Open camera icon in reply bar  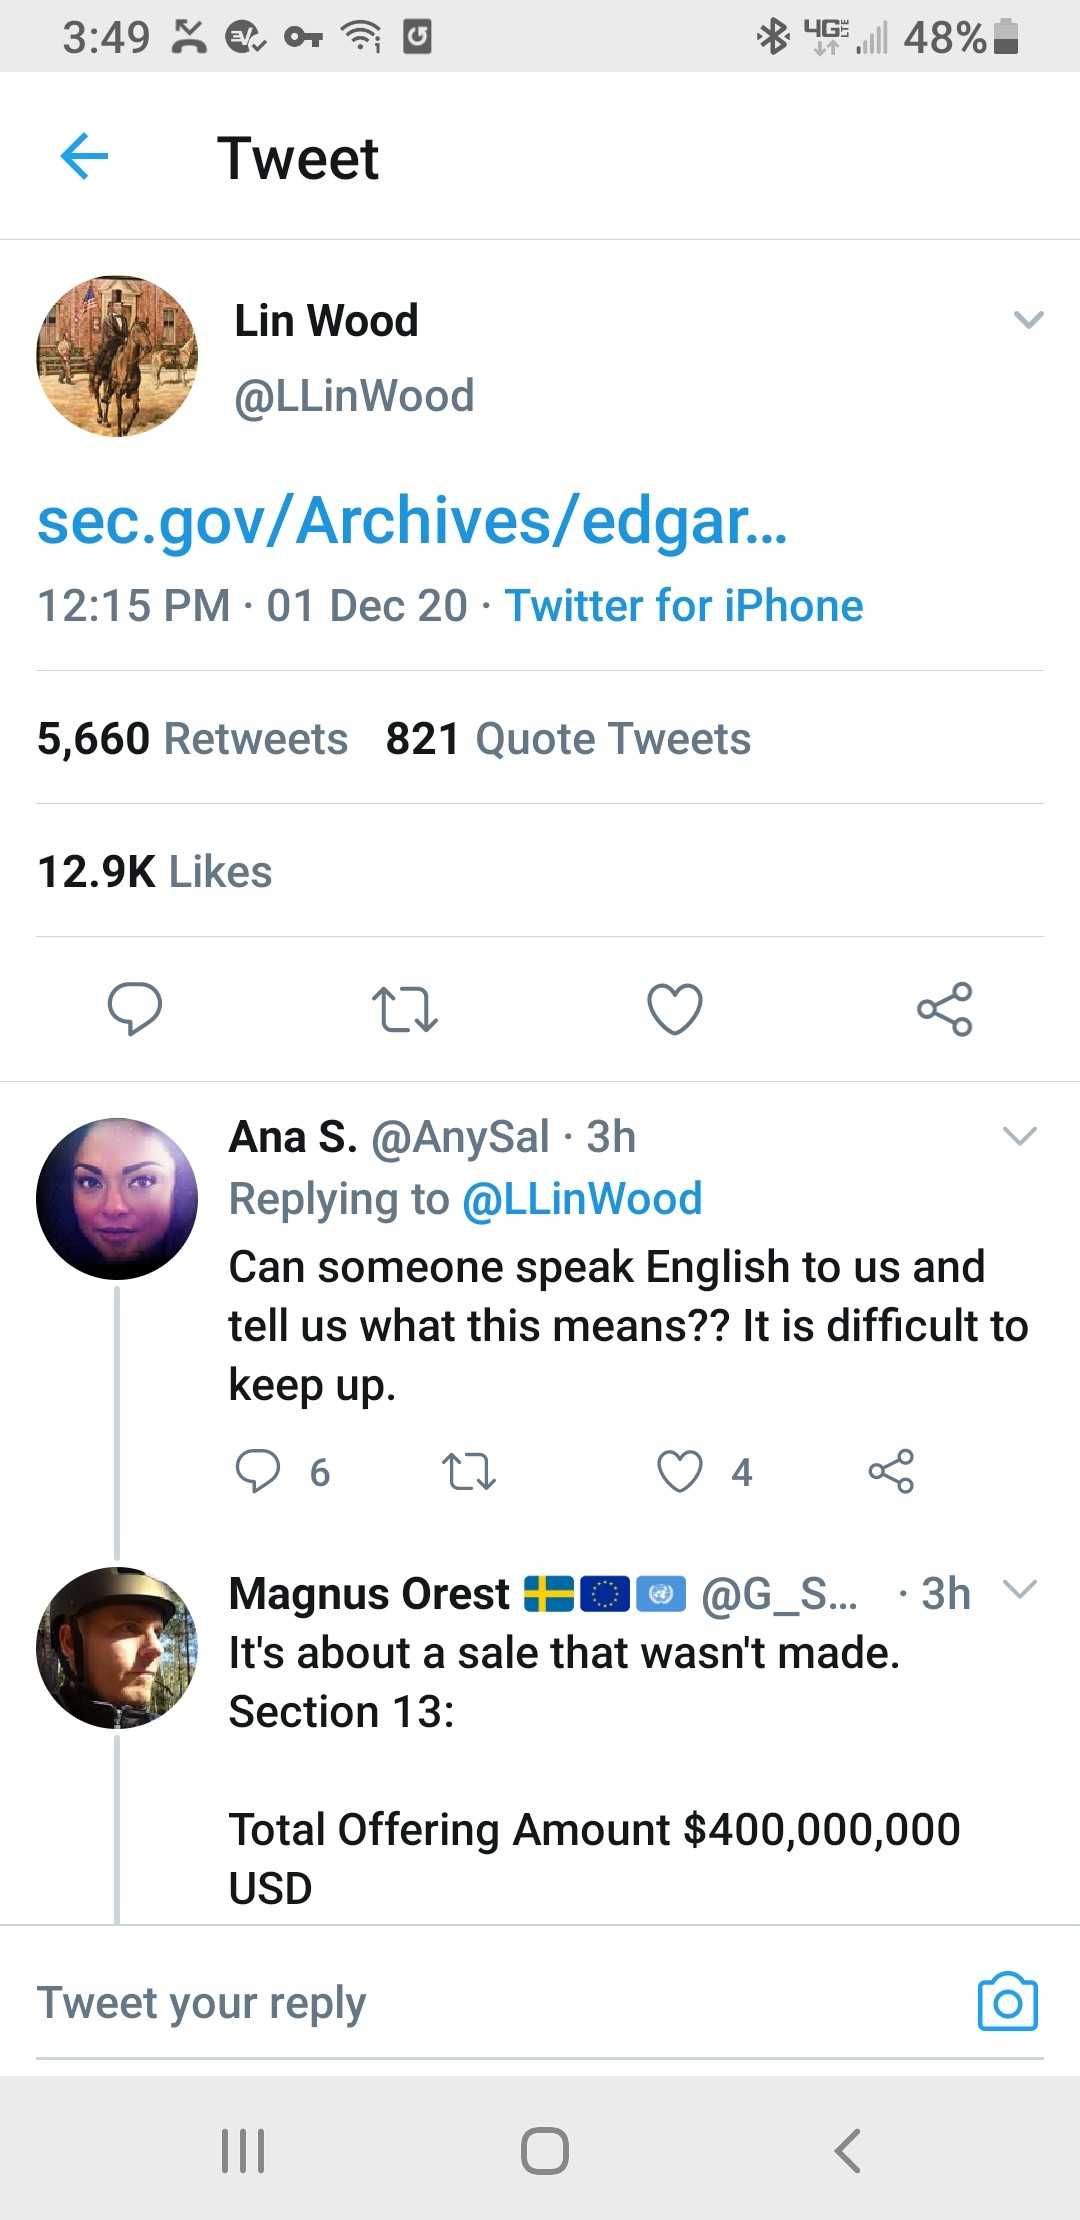coord(1007,2002)
